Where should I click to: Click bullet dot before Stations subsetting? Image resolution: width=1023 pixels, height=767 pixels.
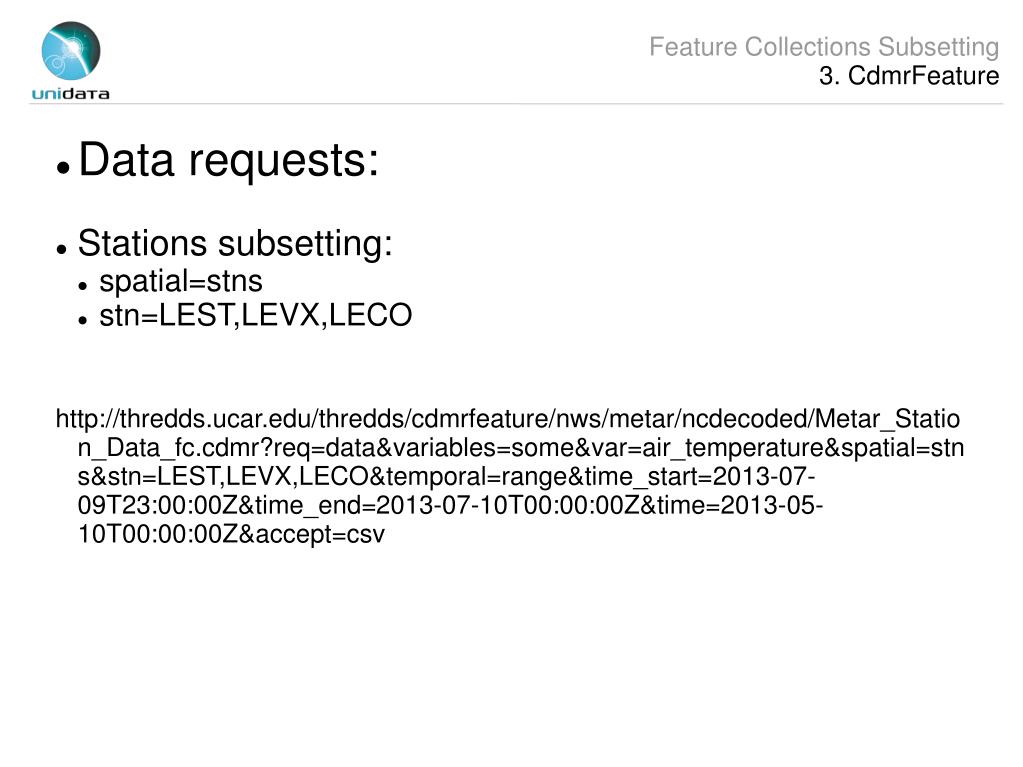[62, 249]
